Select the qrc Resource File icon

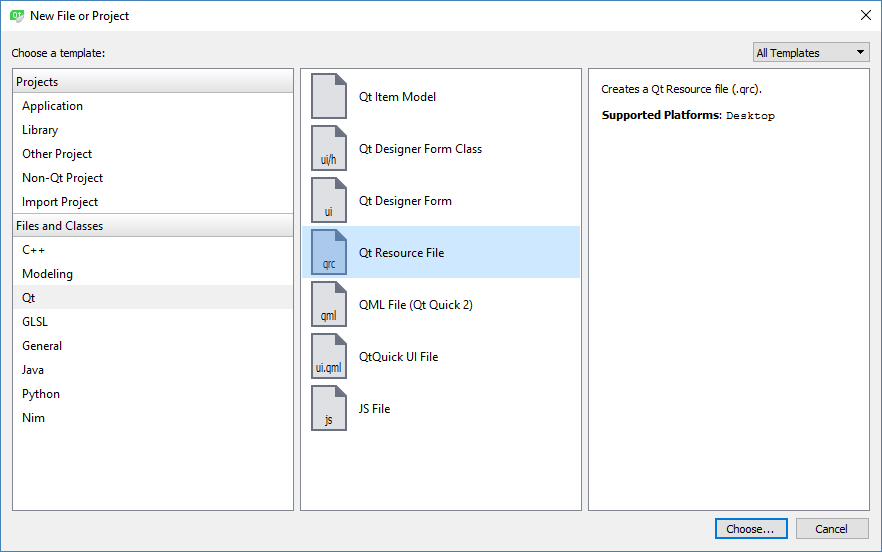point(328,253)
